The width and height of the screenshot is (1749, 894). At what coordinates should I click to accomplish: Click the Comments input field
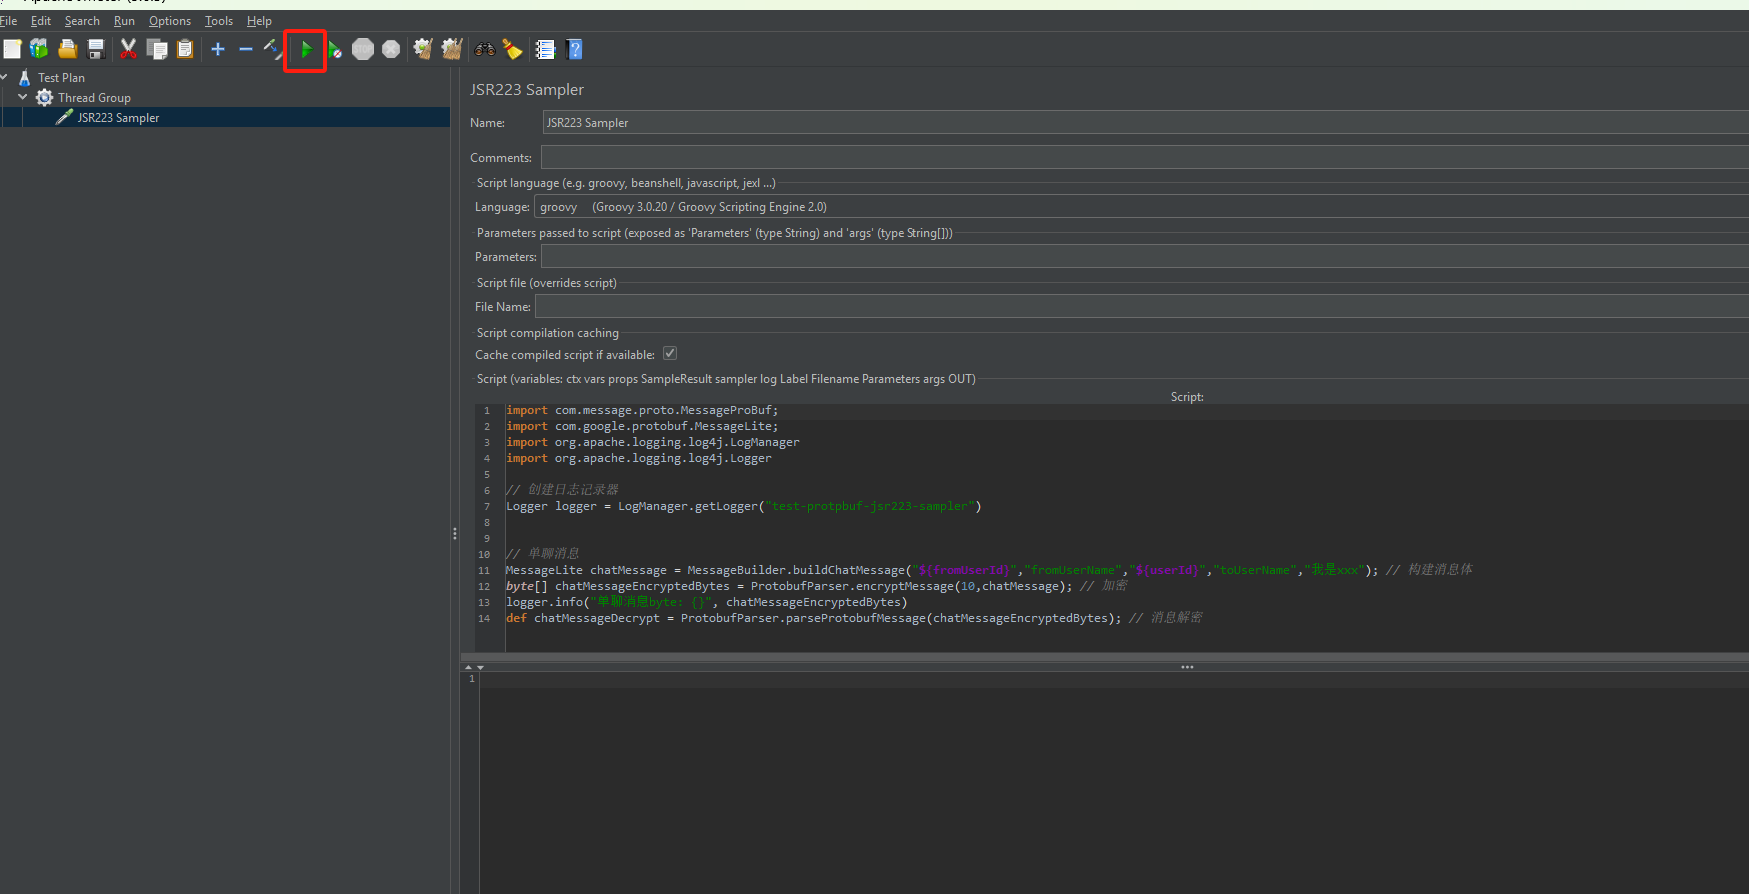[x=1144, y=157]
